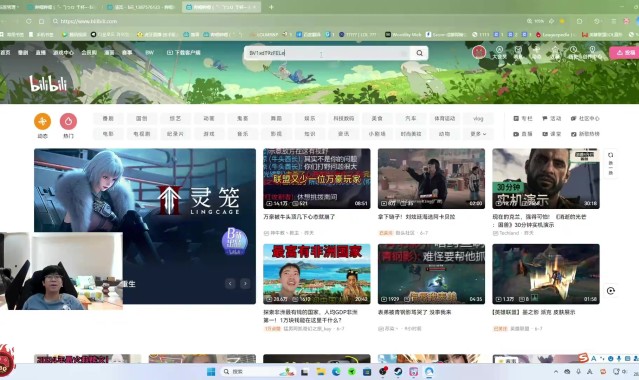Screen dimensions: 639x380
Task: Select 游戏中心 in the top navigation
Action: click(63, 53)
